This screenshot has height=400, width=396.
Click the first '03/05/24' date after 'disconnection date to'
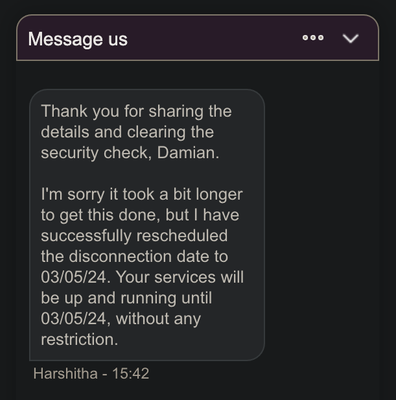pyautogui.click(x=75, y=277)
